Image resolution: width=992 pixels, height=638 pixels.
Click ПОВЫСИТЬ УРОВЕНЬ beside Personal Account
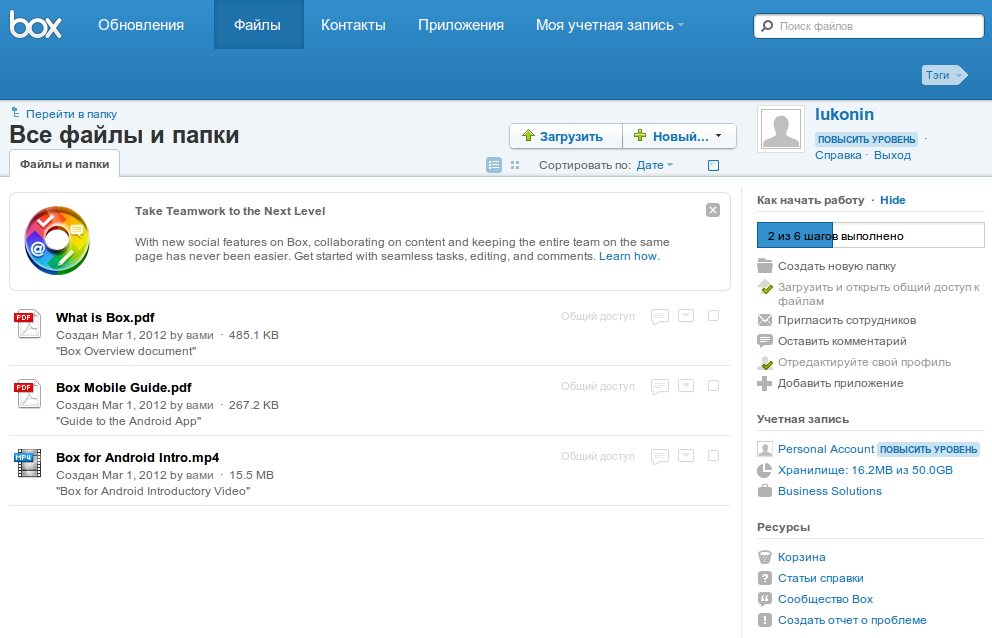point(928,449)
